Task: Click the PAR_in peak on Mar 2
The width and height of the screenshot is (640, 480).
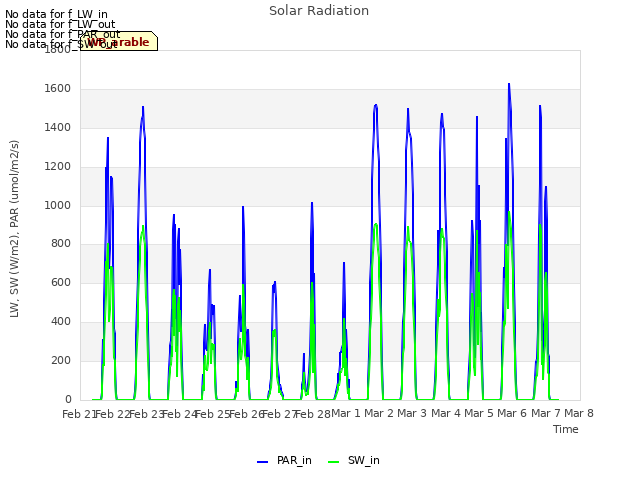Action: pyautogui.click(x=376, y=105)
